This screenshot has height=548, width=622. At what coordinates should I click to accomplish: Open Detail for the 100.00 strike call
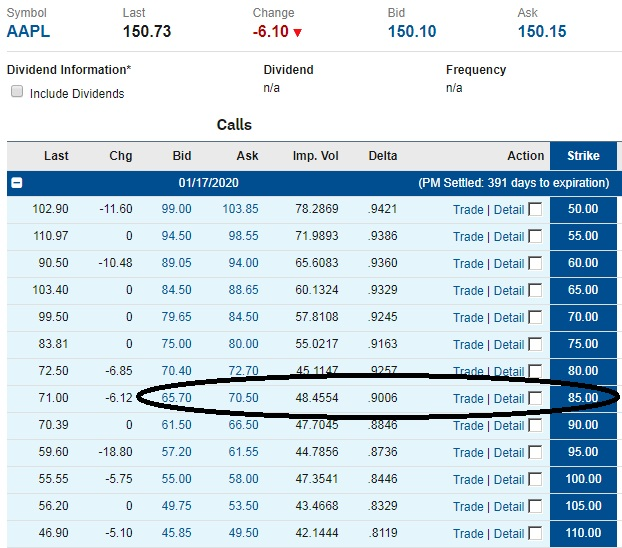(x=508, y=479)
